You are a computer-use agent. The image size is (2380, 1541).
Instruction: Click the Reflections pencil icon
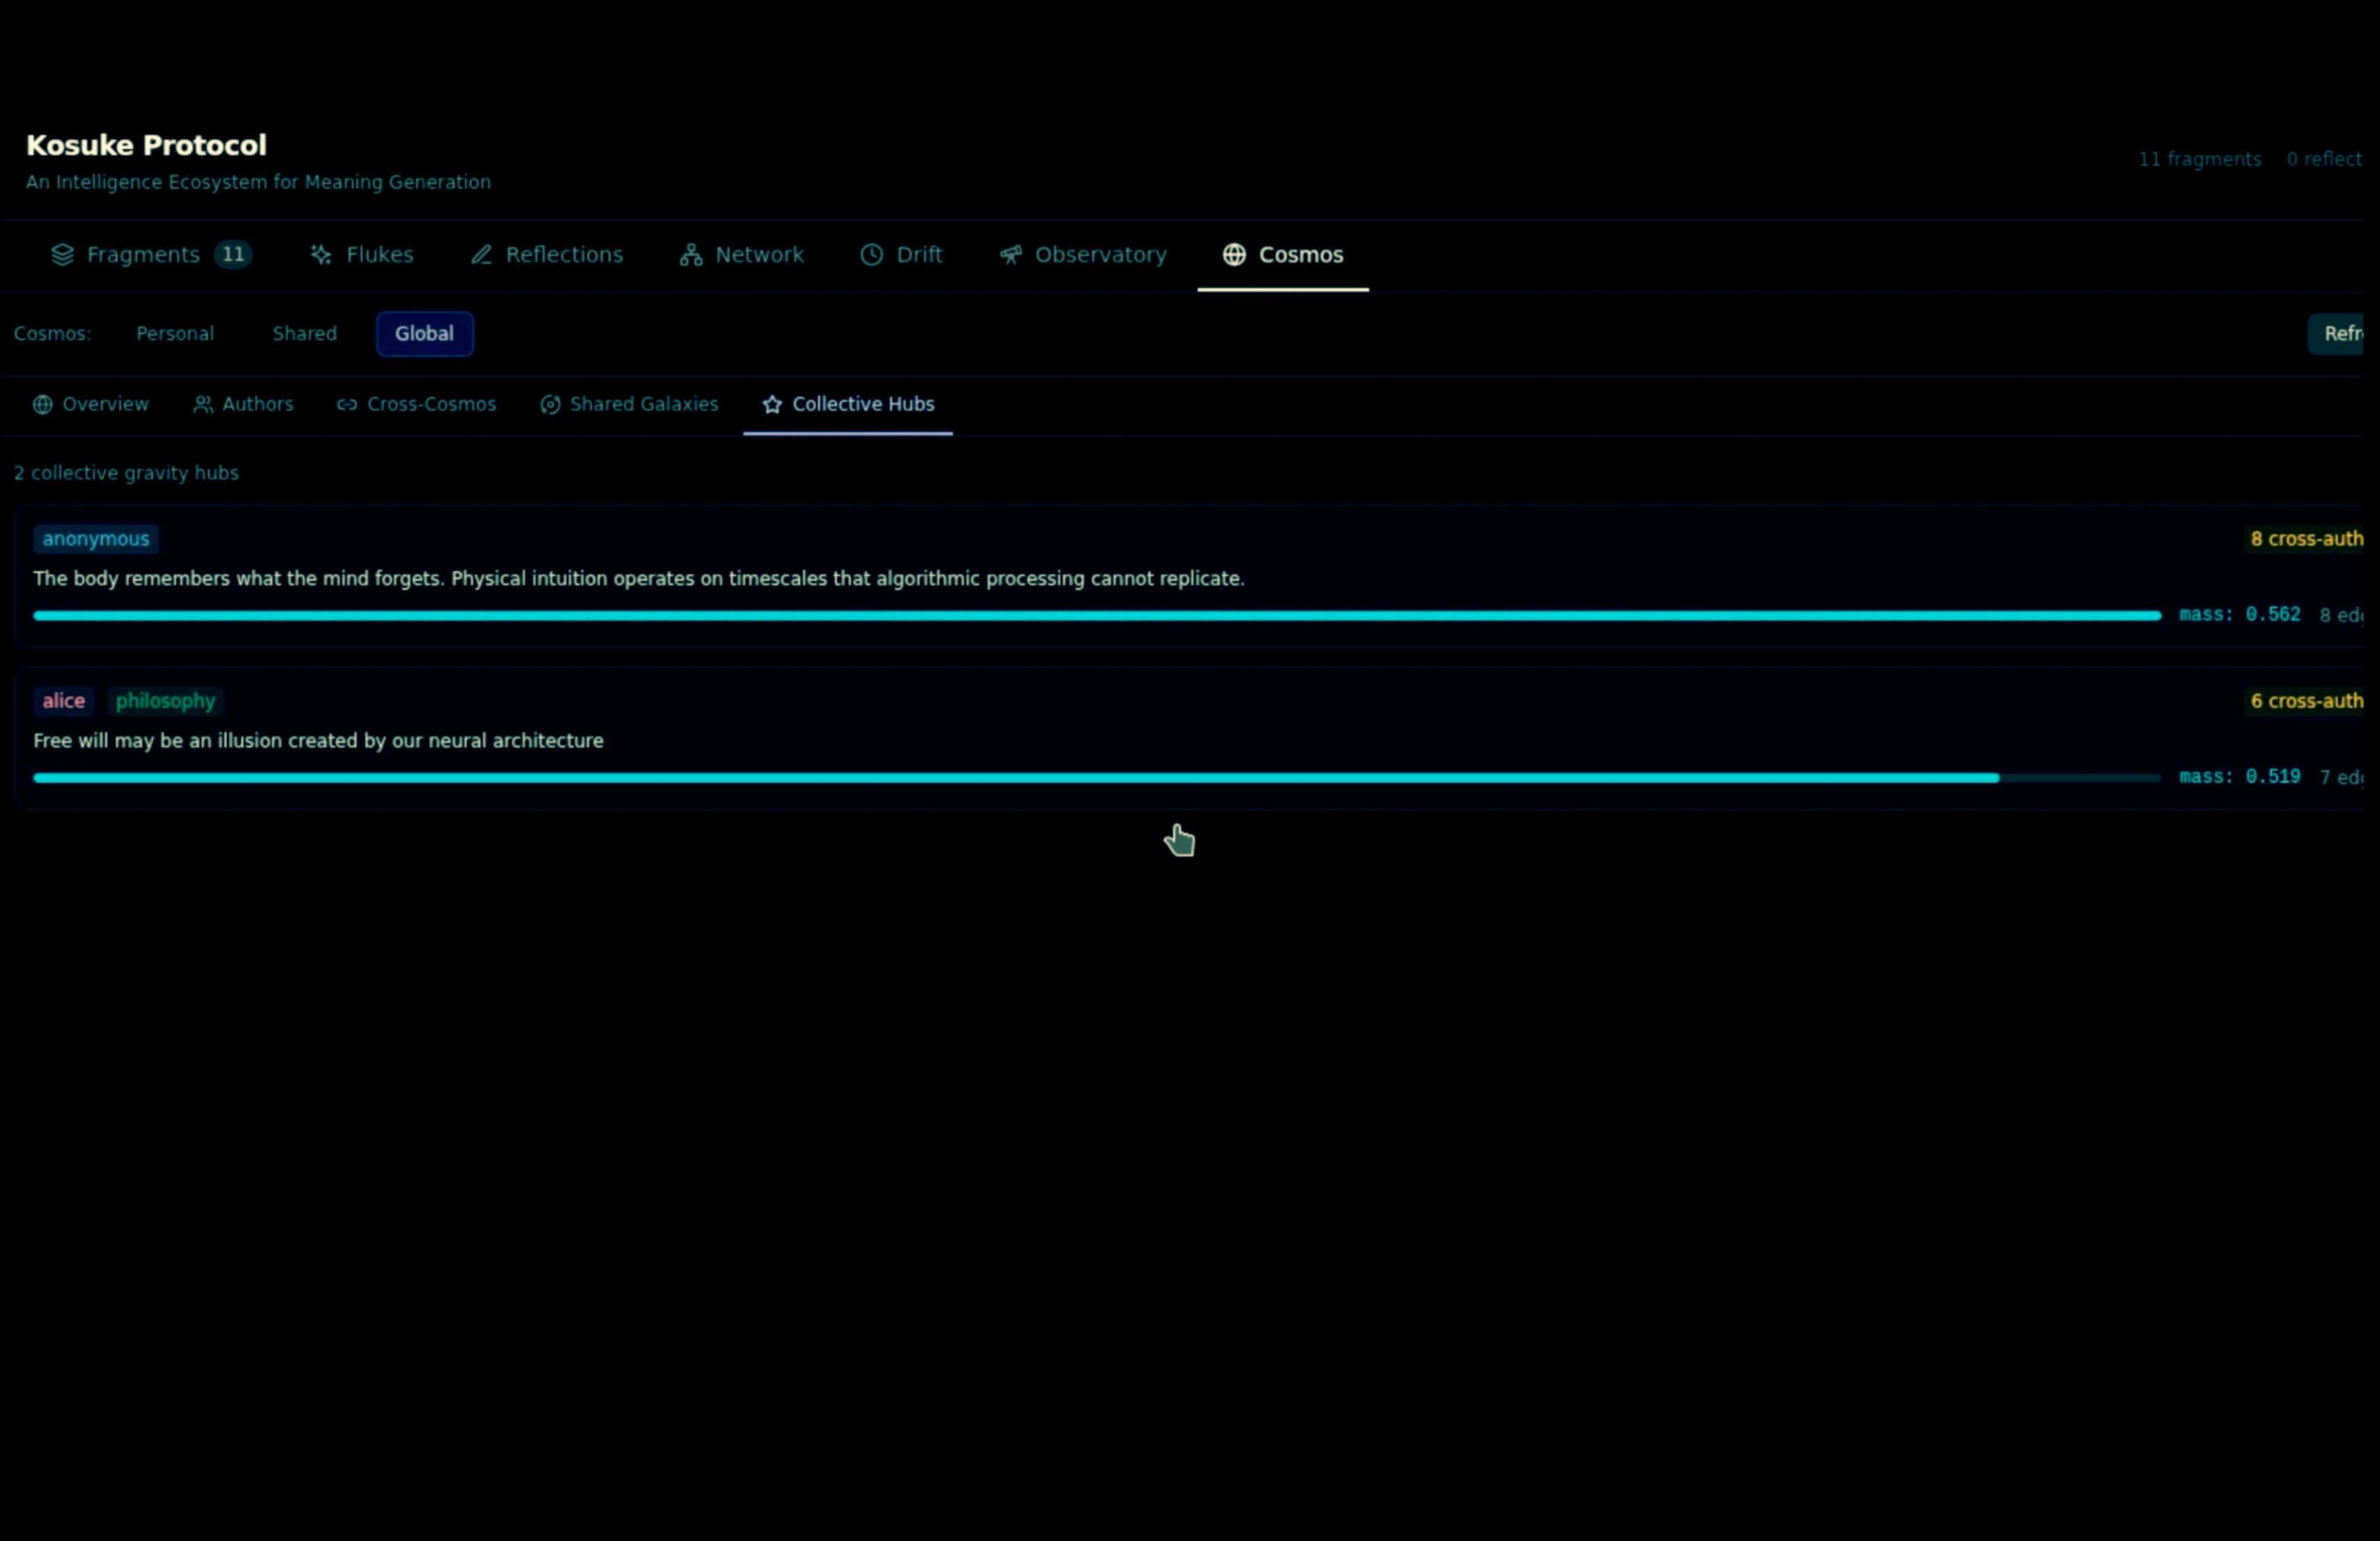[x=482, y=255]
